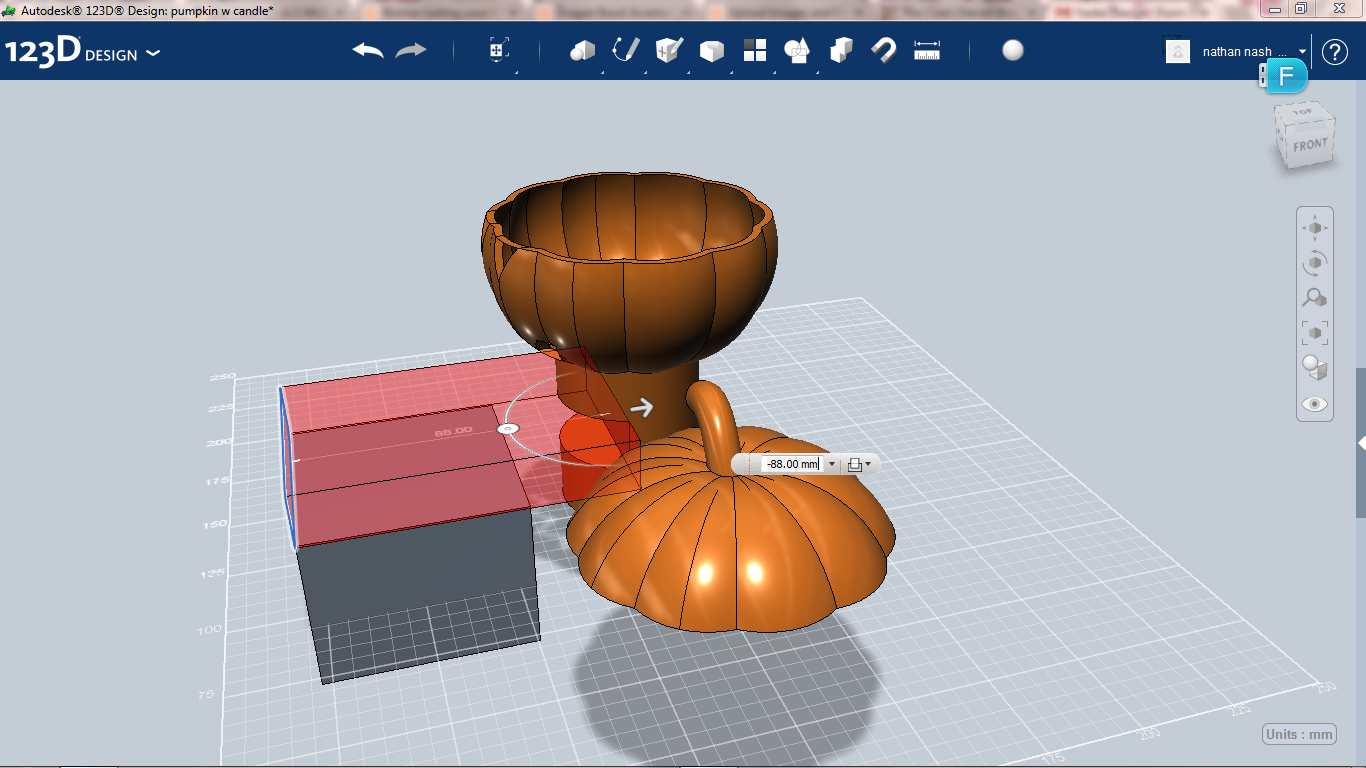Activate the Snap magnet tool
1366x768 pixels.
884,50
